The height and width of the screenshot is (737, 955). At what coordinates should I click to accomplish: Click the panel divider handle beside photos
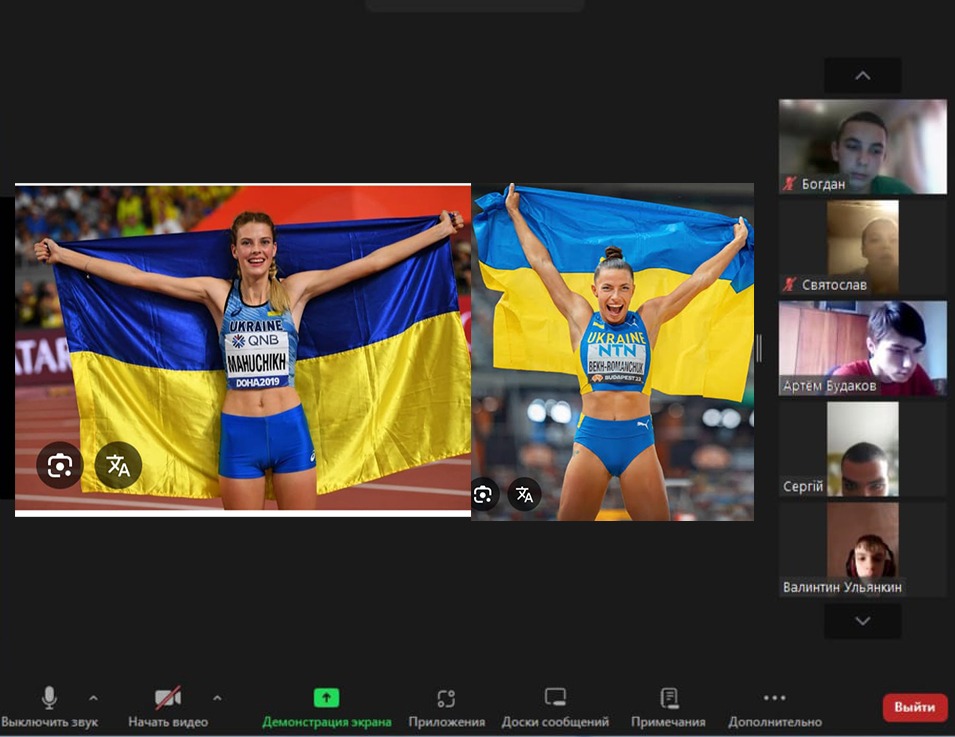[x=759, y=348]
